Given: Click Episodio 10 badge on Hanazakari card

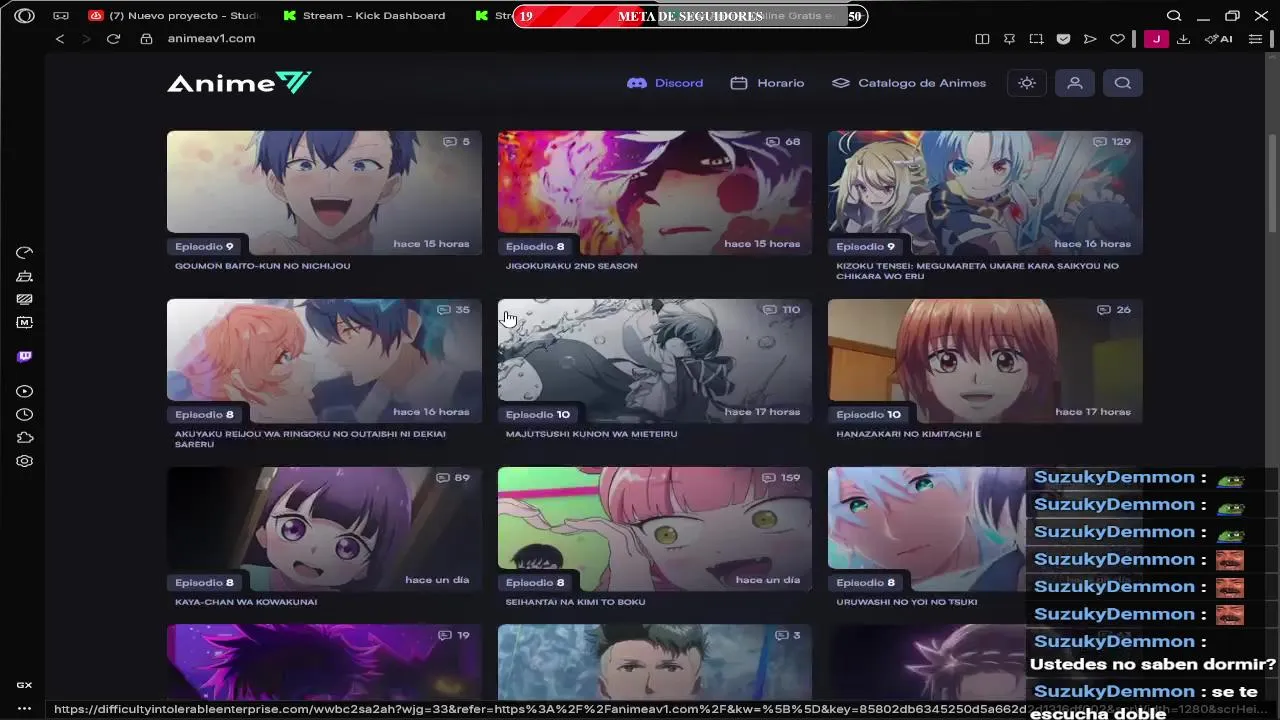Looking at the screenshot, I should click(x=868, y=414).
